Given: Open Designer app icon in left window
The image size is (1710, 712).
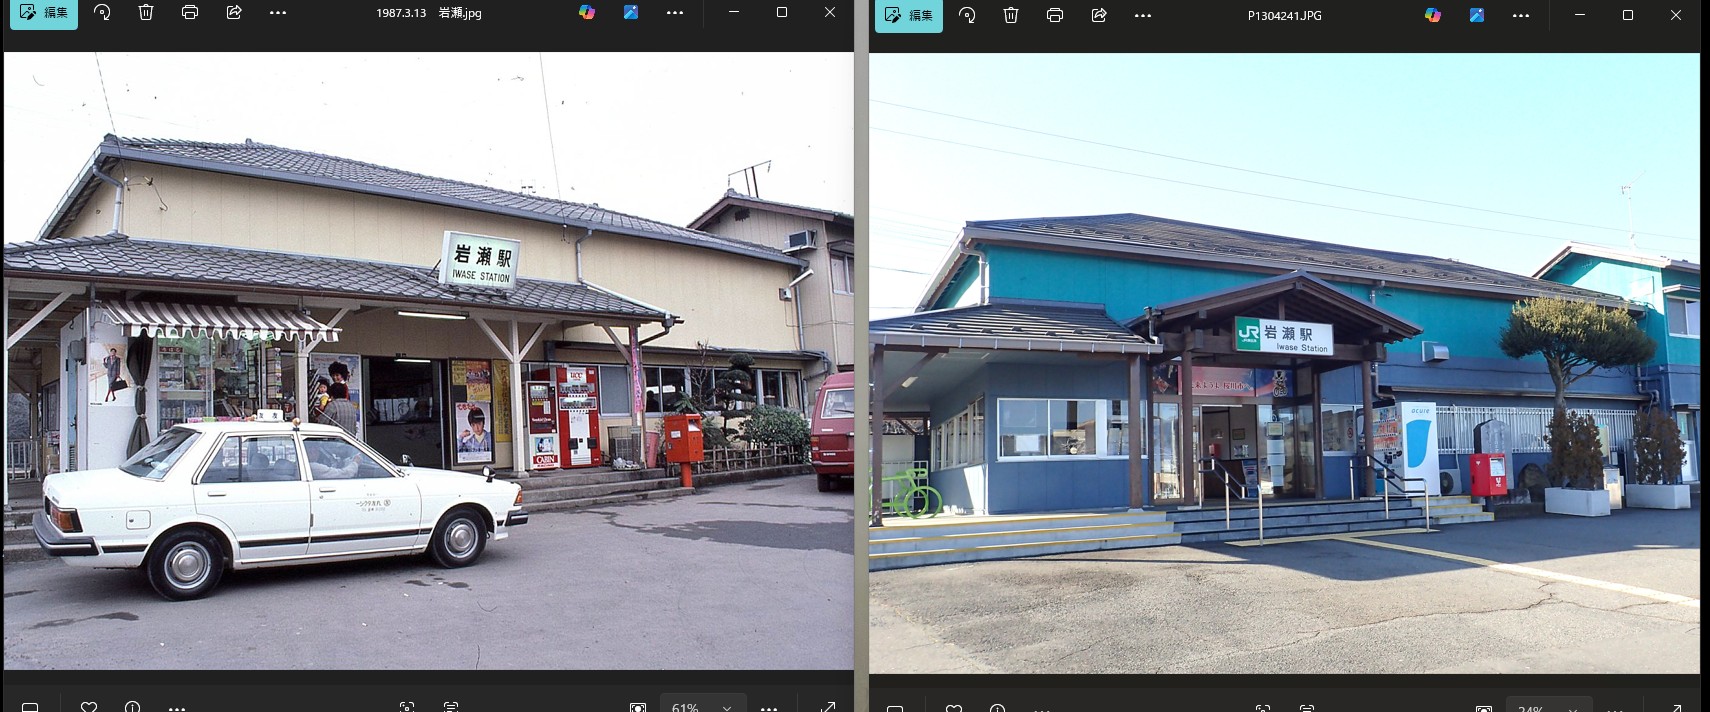Looking at the screenshot, I should click(631, 13).
